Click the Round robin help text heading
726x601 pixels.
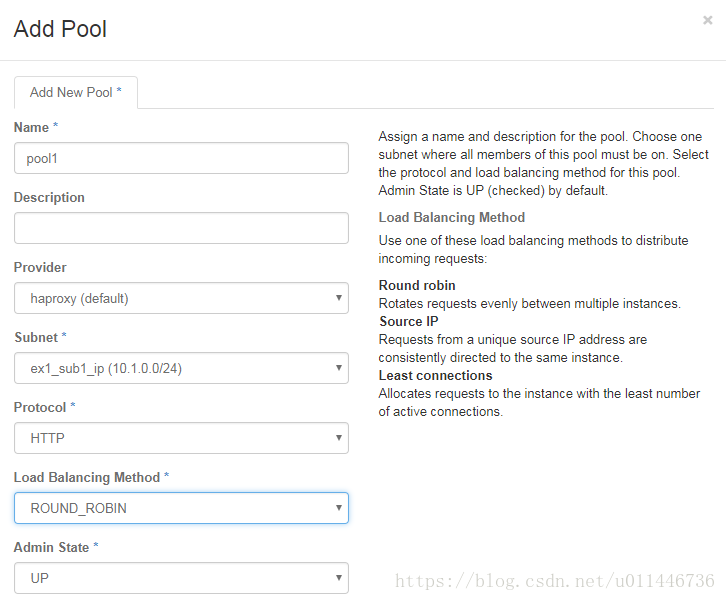tap(417, 285)
